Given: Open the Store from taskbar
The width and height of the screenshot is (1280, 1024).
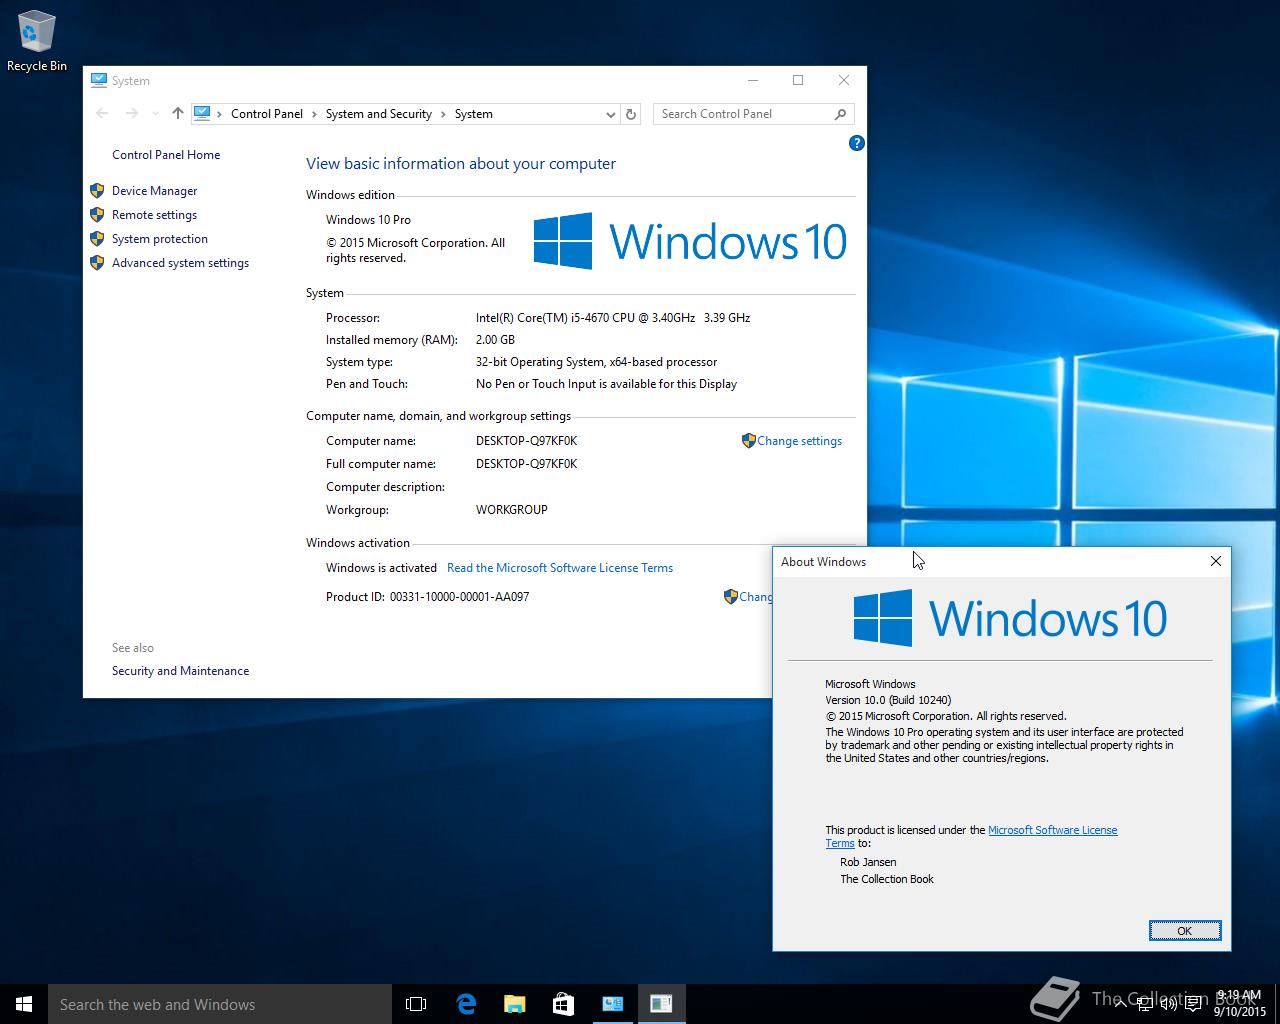Looking at the screenshot, I should [563, 1004].
